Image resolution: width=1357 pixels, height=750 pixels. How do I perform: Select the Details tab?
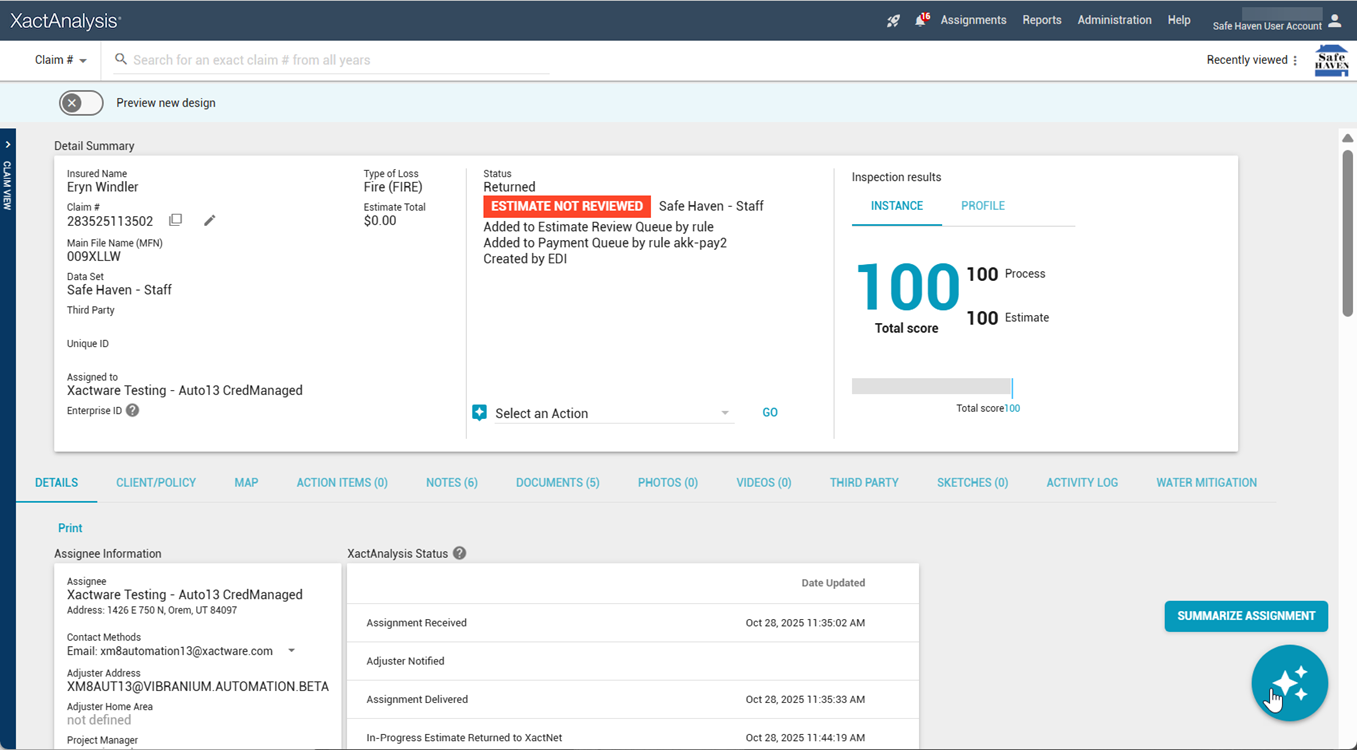coord(56,483)
